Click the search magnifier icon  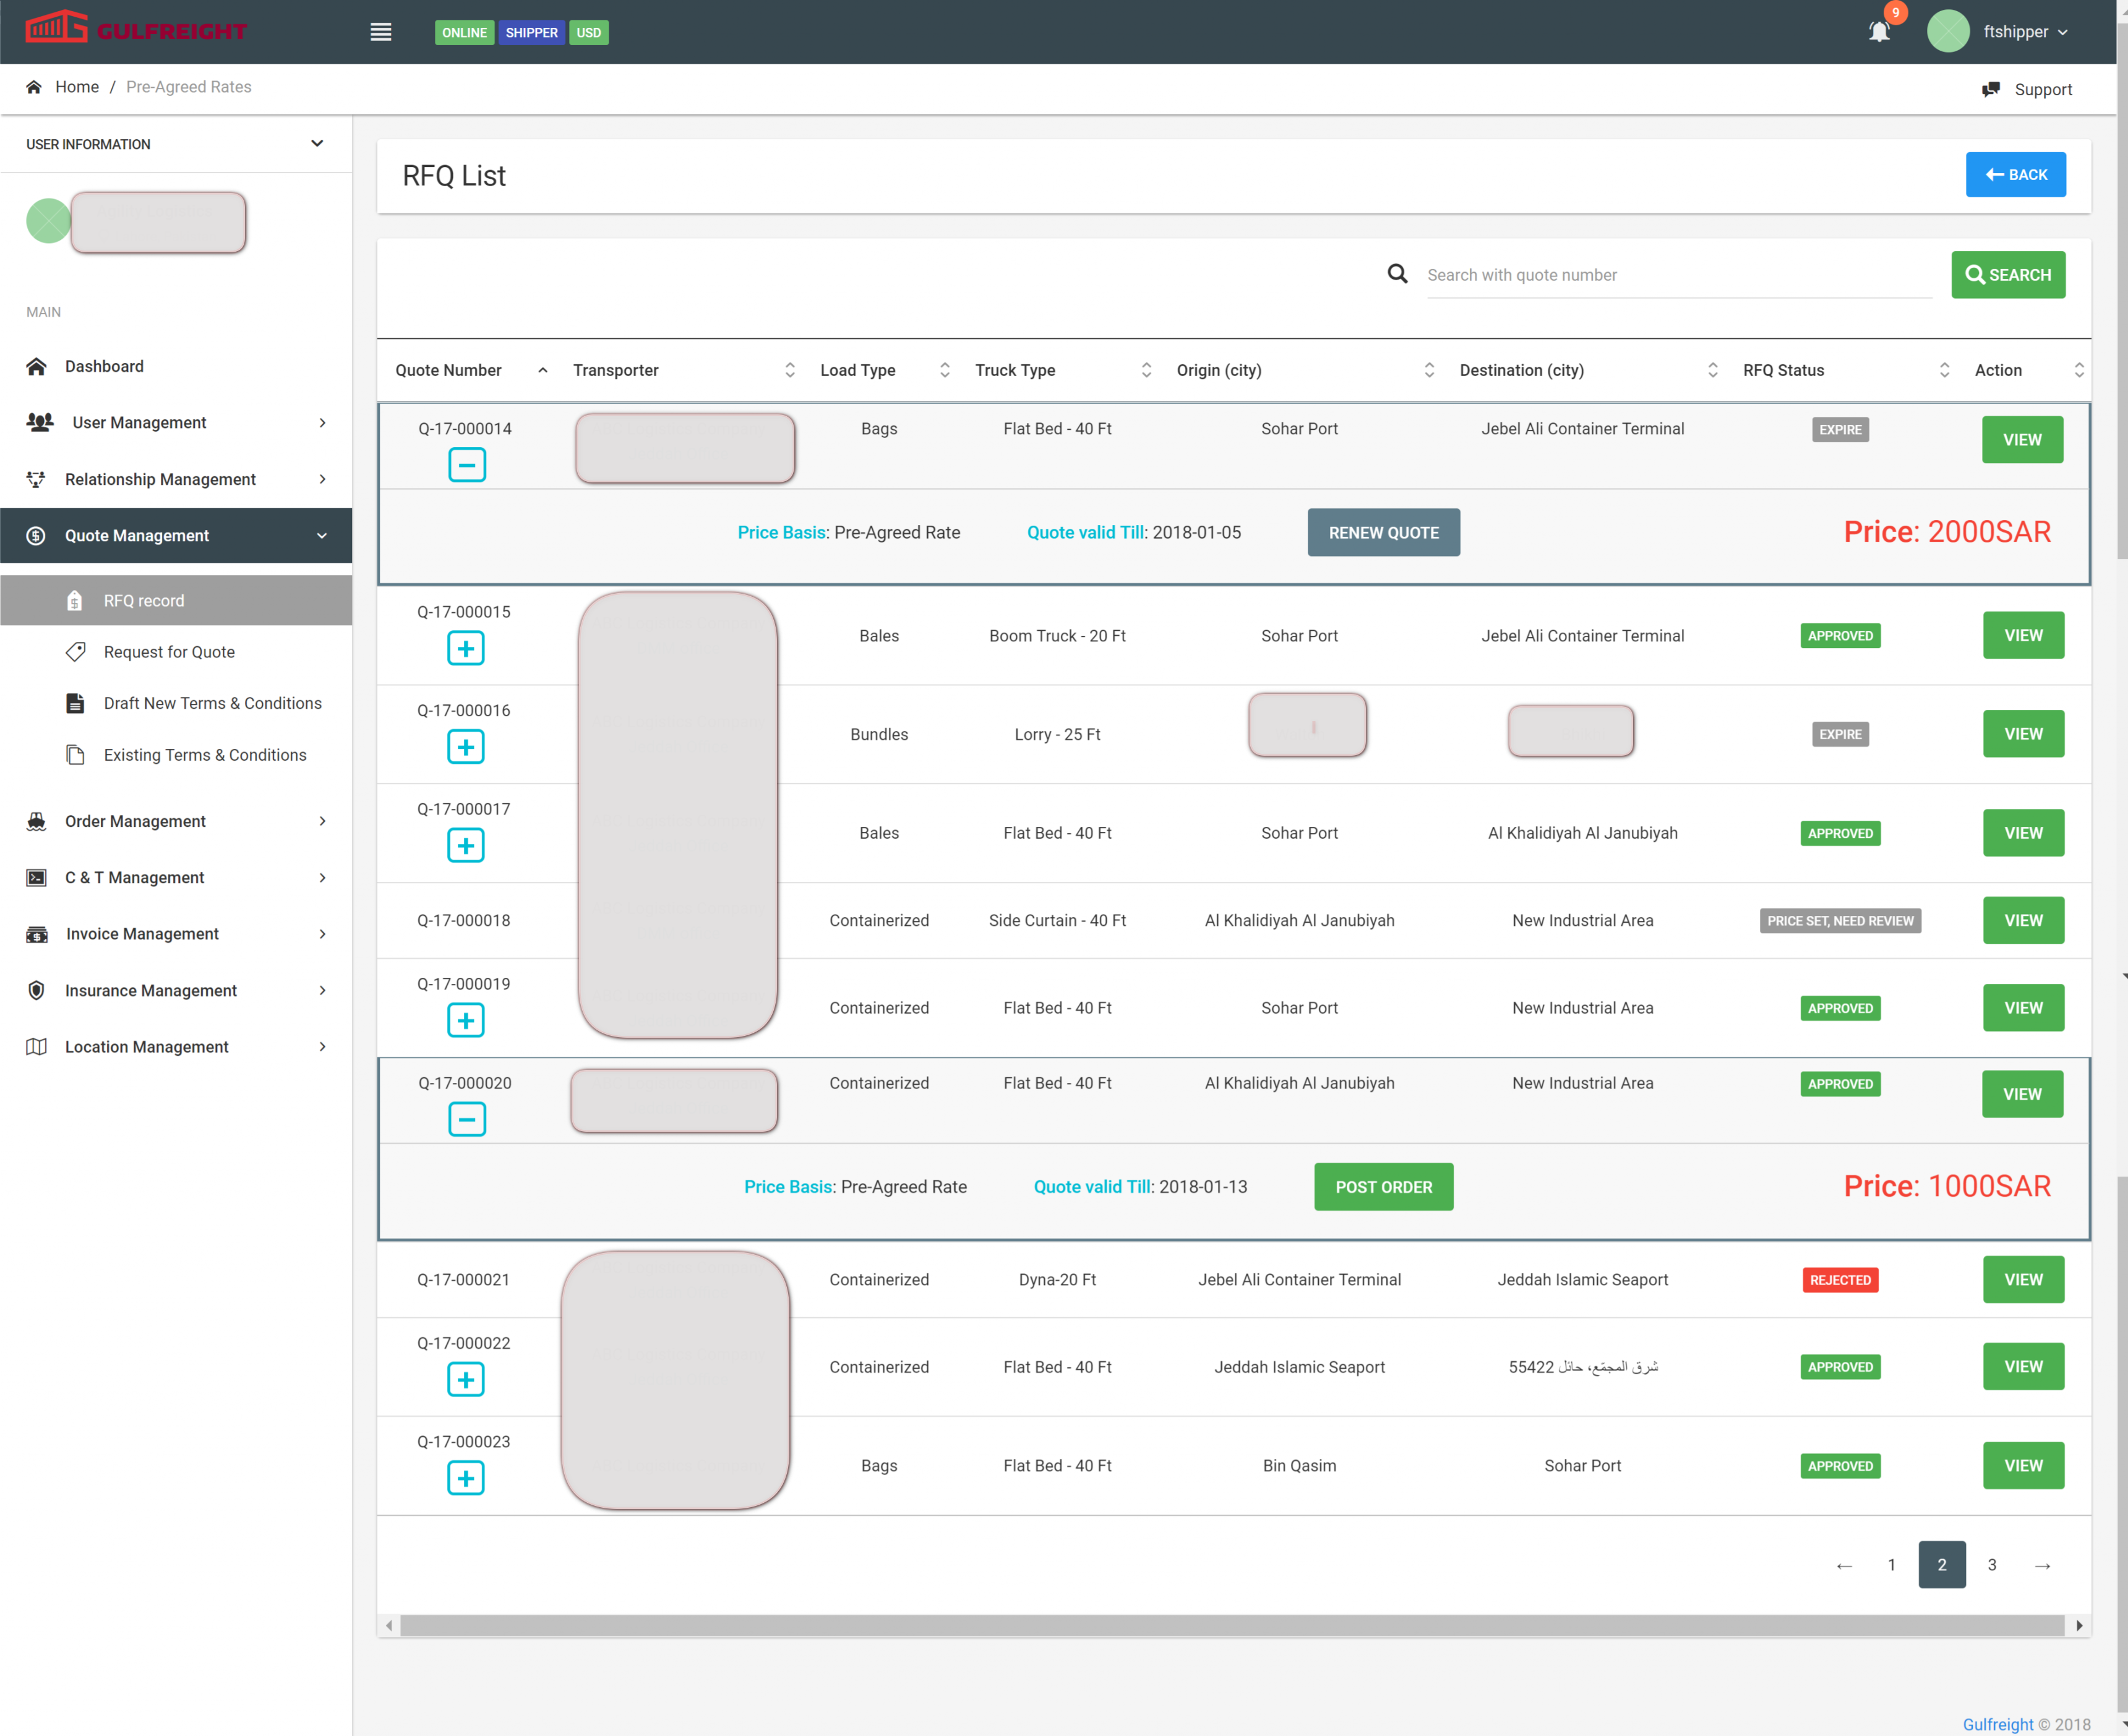click(x=1397, y=274)
